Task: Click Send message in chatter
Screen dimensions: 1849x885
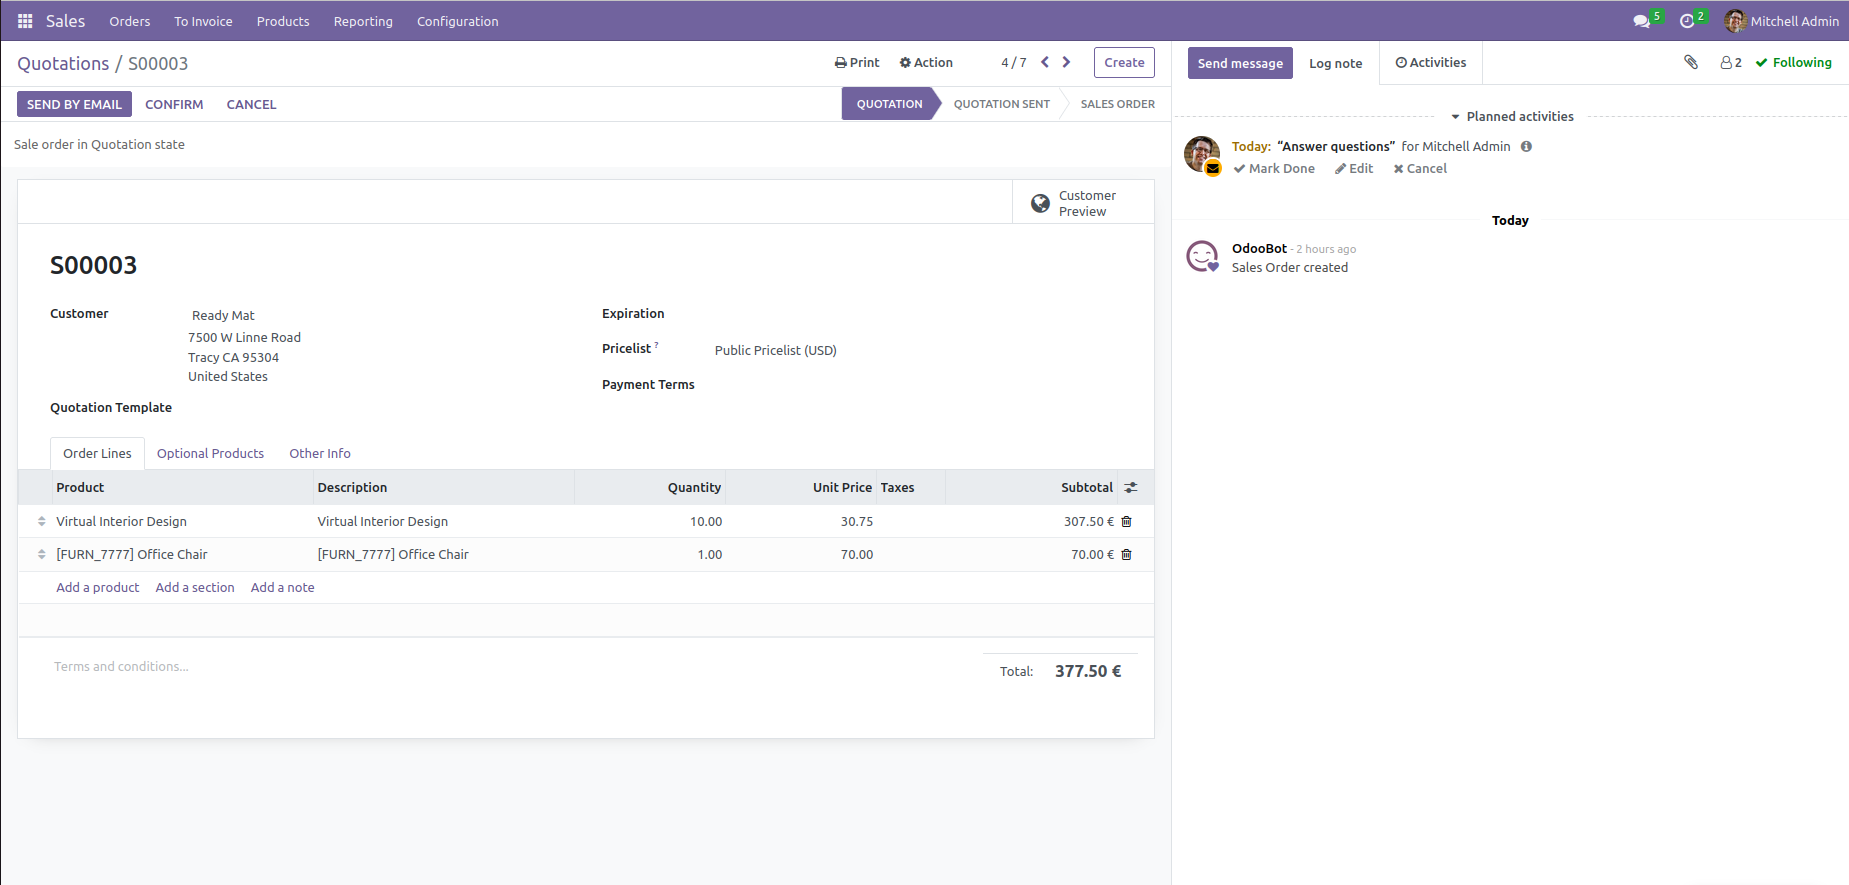Action: coord(1240,63)
